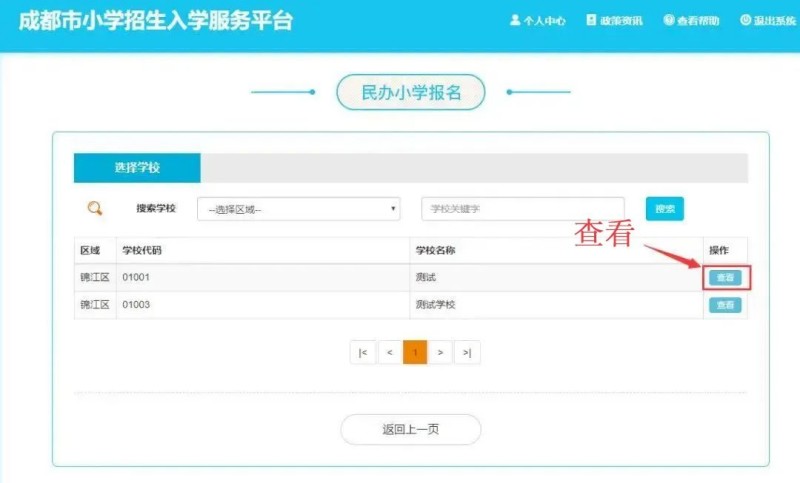The height and width of the screenshot is (483, 800).
Task: Focus the 学校关键字 input field
Action: point(522,209)
